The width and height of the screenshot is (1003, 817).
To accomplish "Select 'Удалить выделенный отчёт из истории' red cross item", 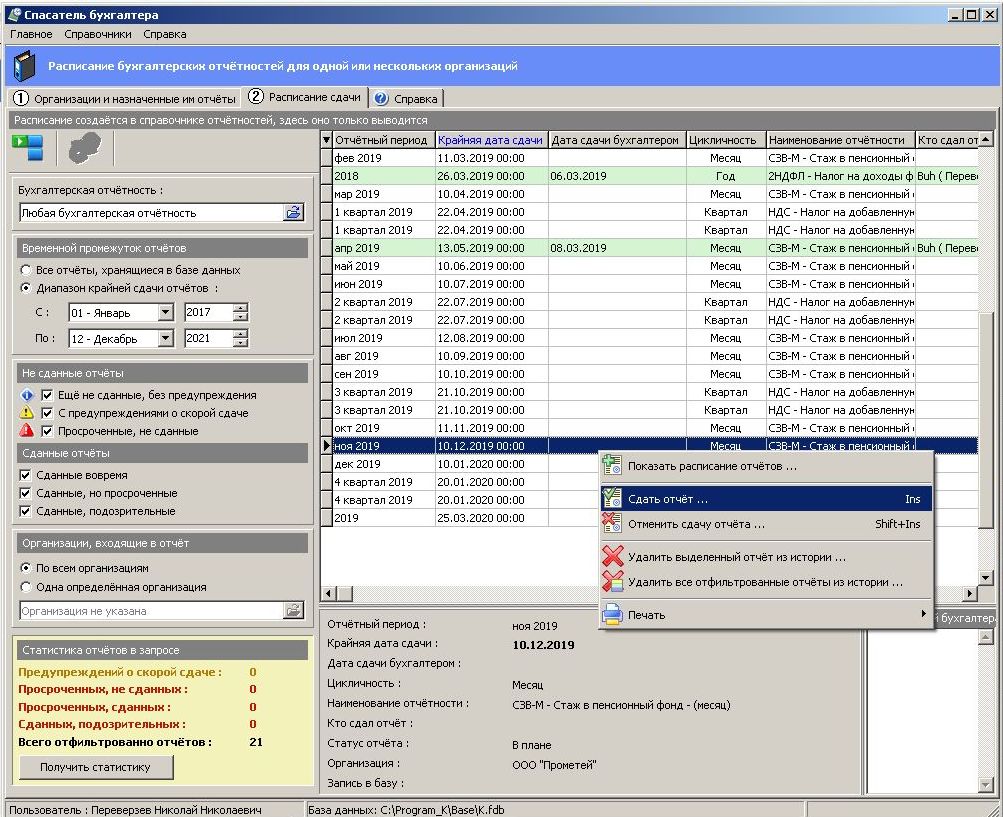I will pyautogui.click(x=736, y=557).
